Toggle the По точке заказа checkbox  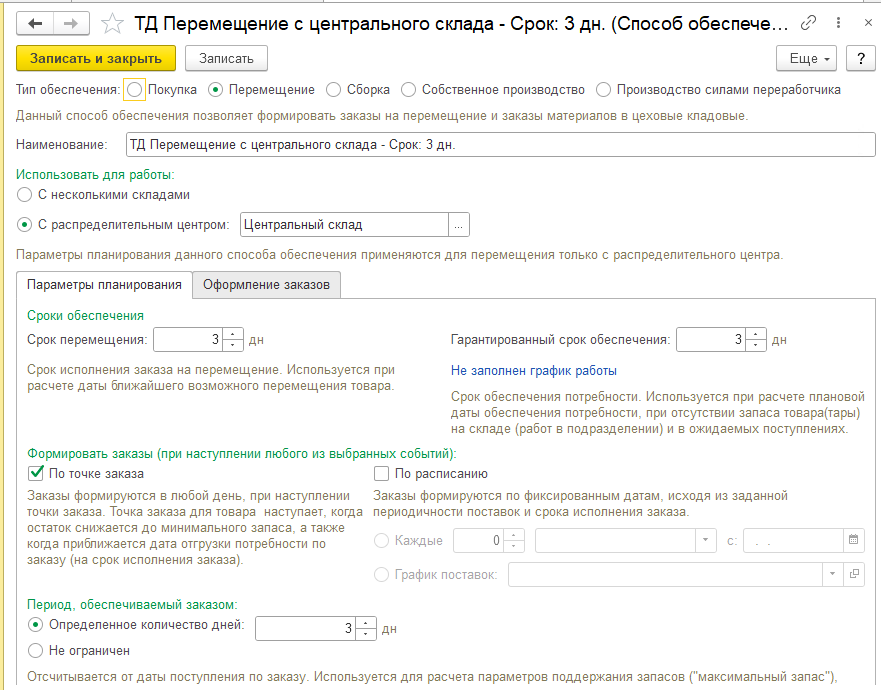pyautogui.click(x=36, y=474)
